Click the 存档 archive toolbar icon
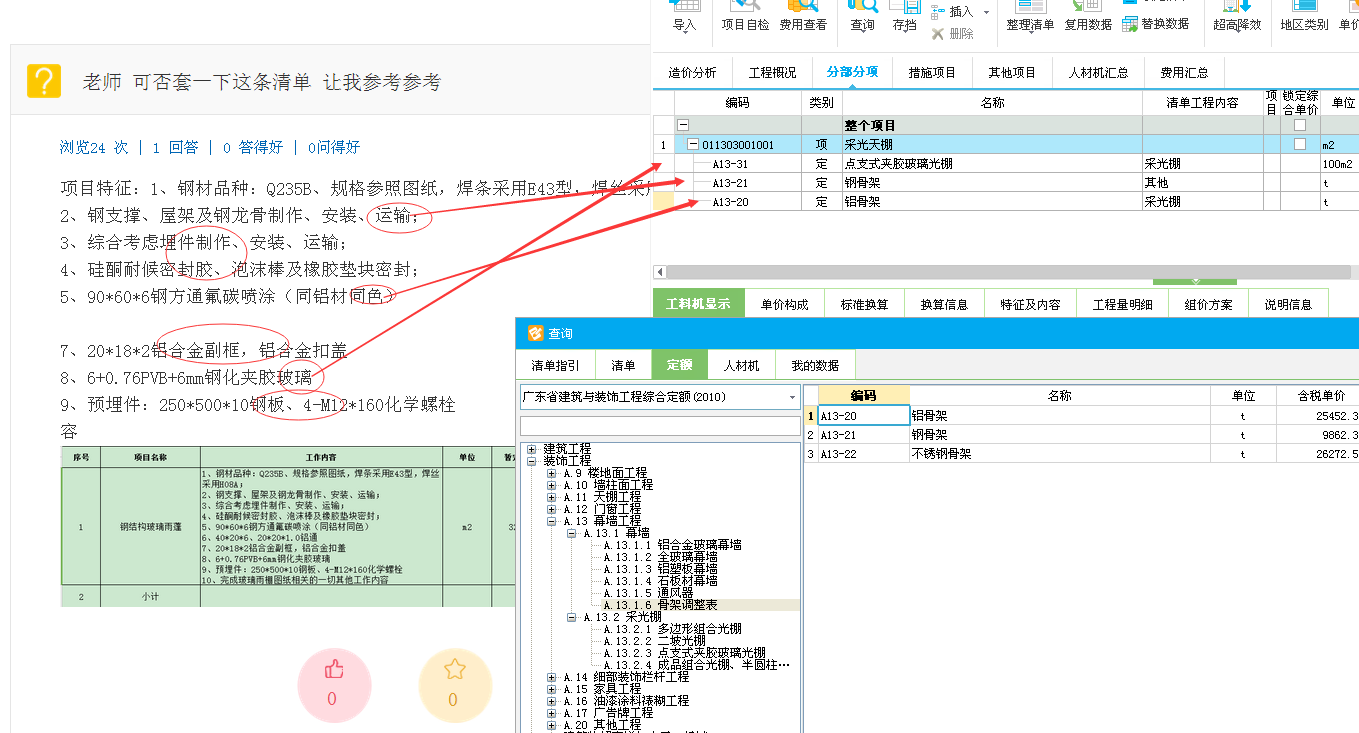Viewport: 1359px width, 733px height. click(x=904, y=17)
